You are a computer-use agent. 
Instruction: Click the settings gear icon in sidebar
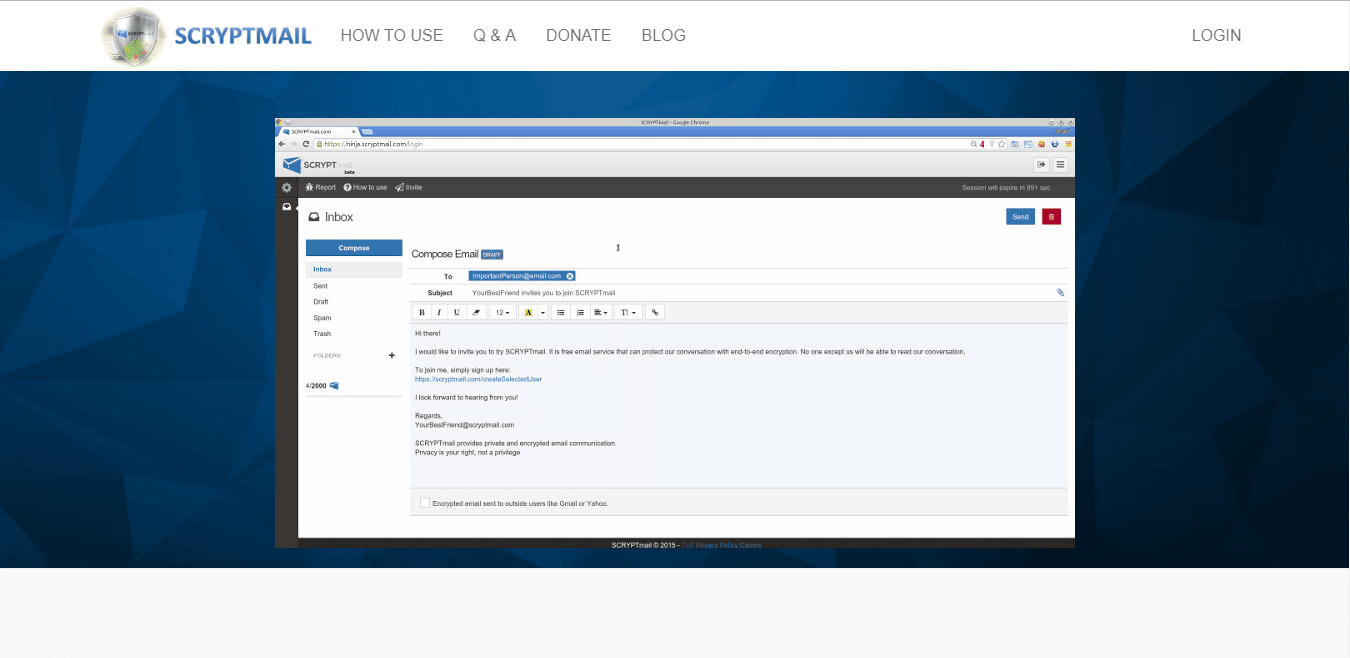point(286,187)
